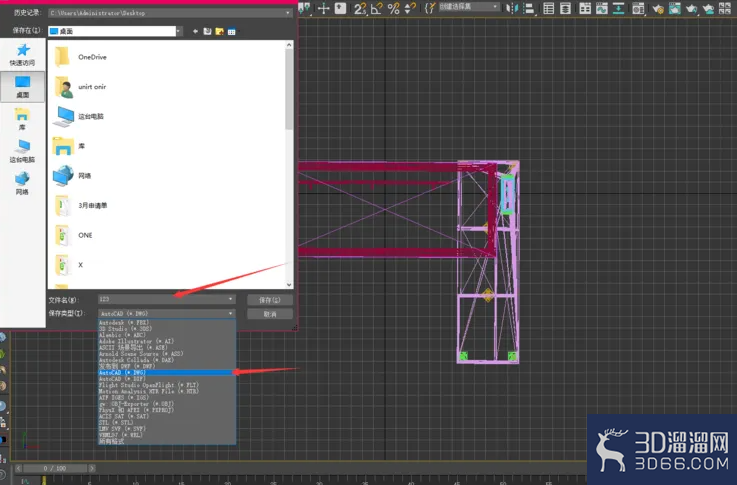
Task: Click file list scroll up arrow
Action: tap(289, 45)
